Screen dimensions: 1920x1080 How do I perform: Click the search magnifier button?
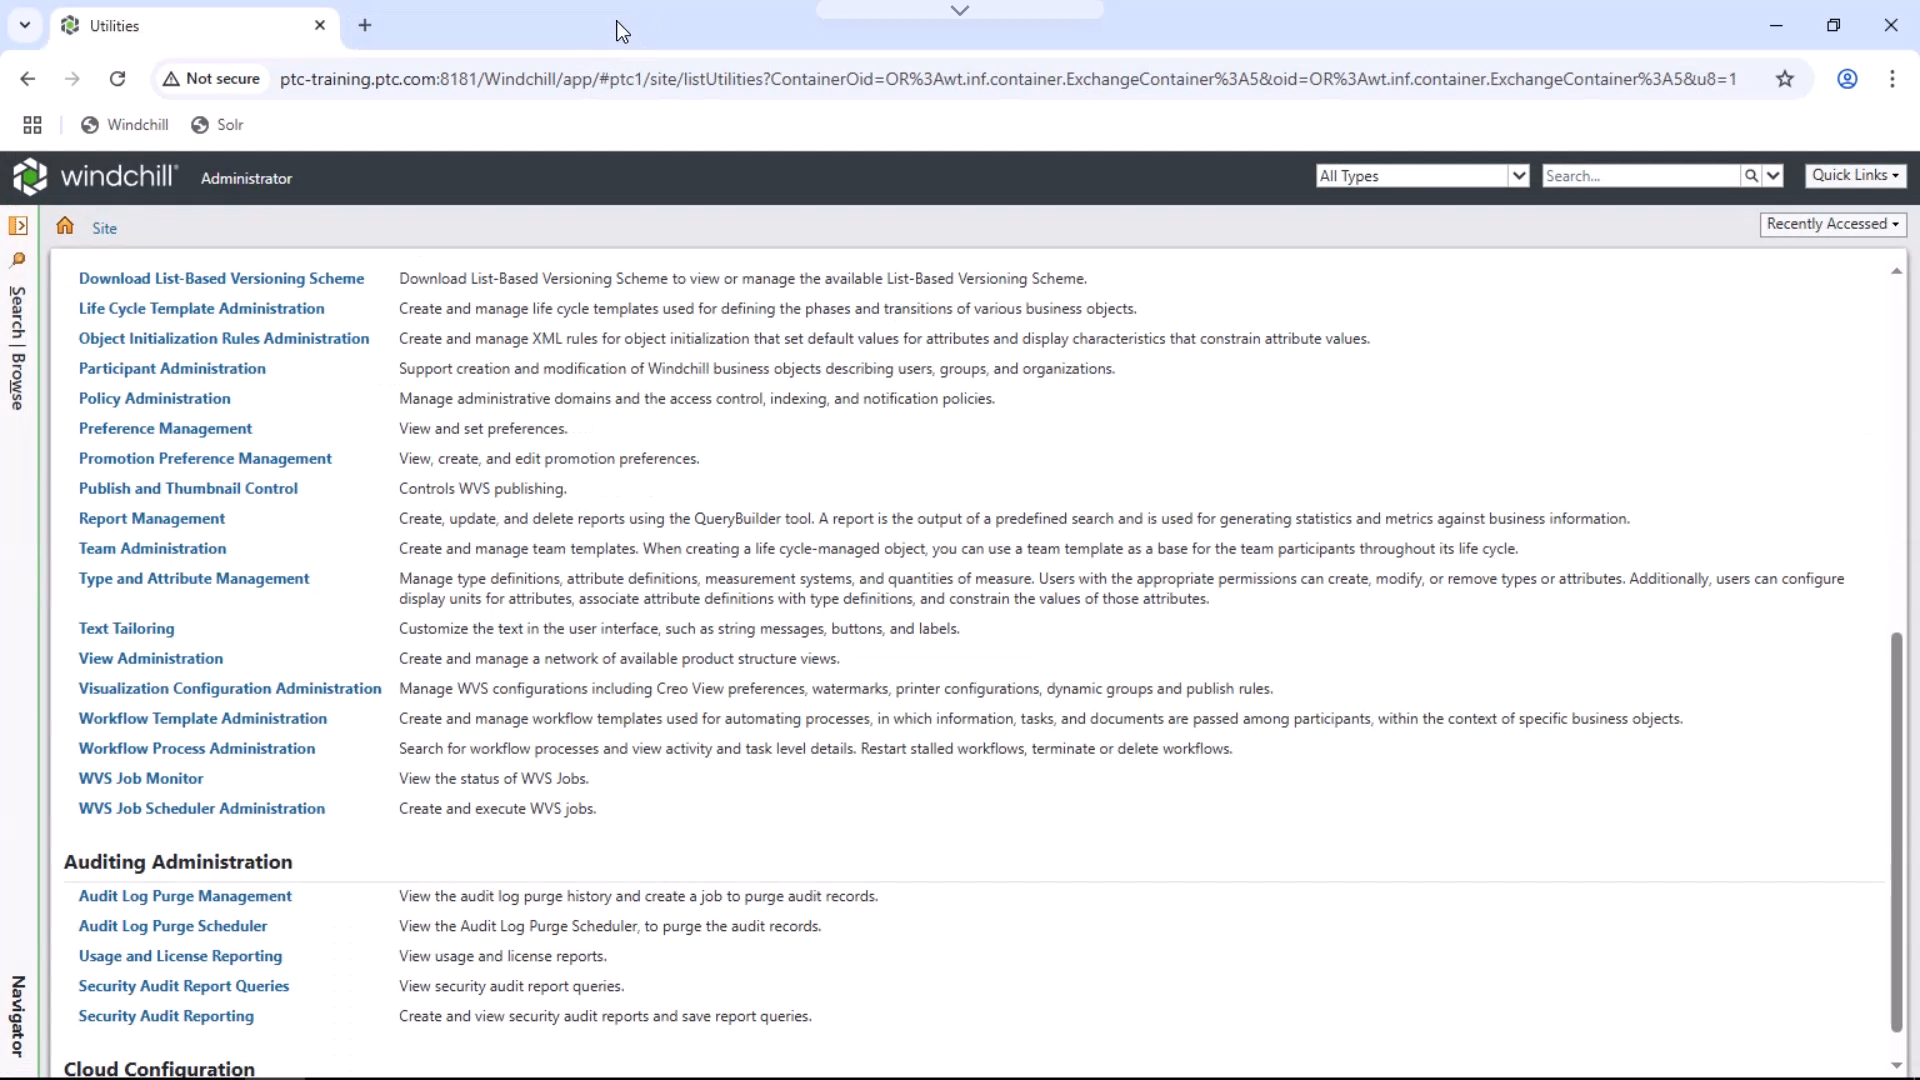[1751, 176]
